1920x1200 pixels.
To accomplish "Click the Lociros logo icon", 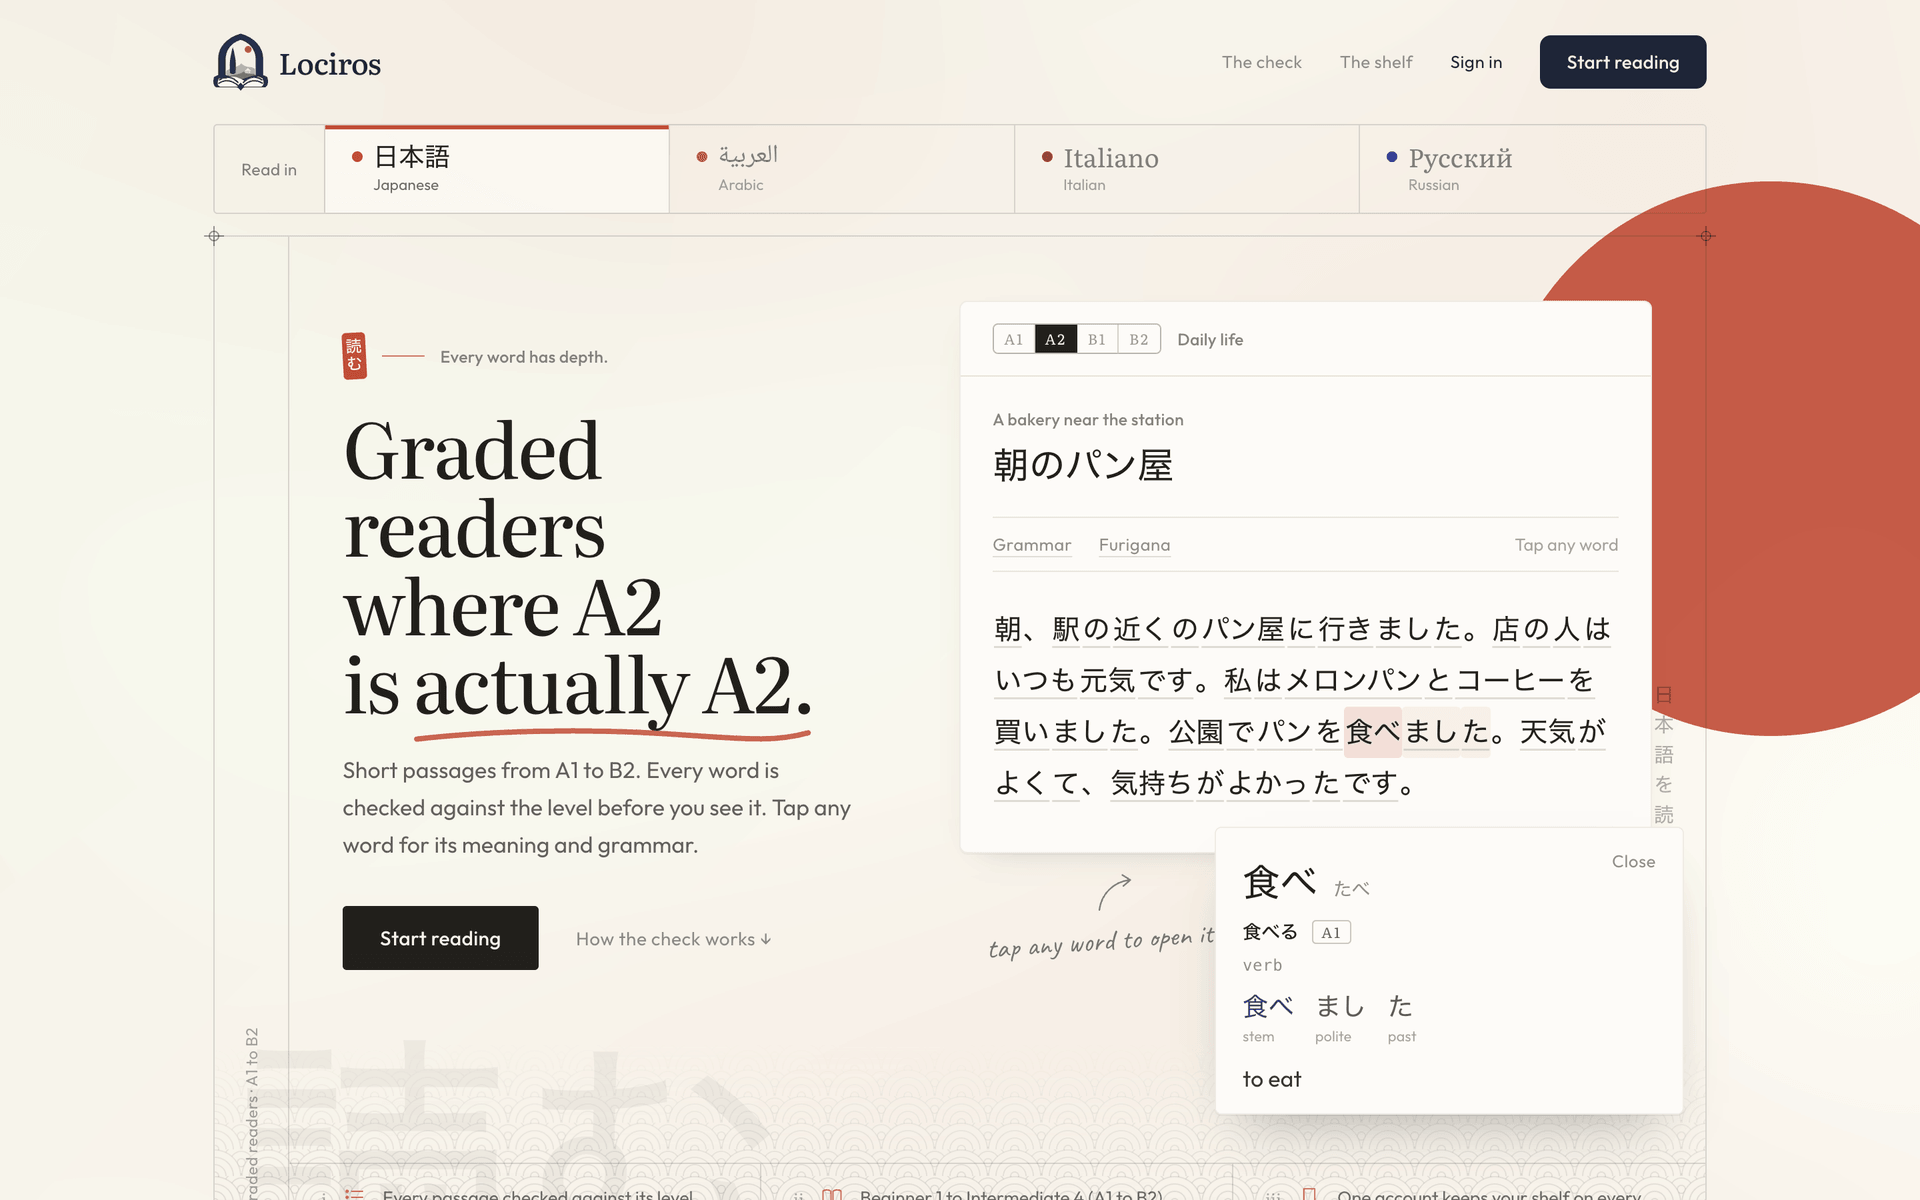I will click(240, 62).
